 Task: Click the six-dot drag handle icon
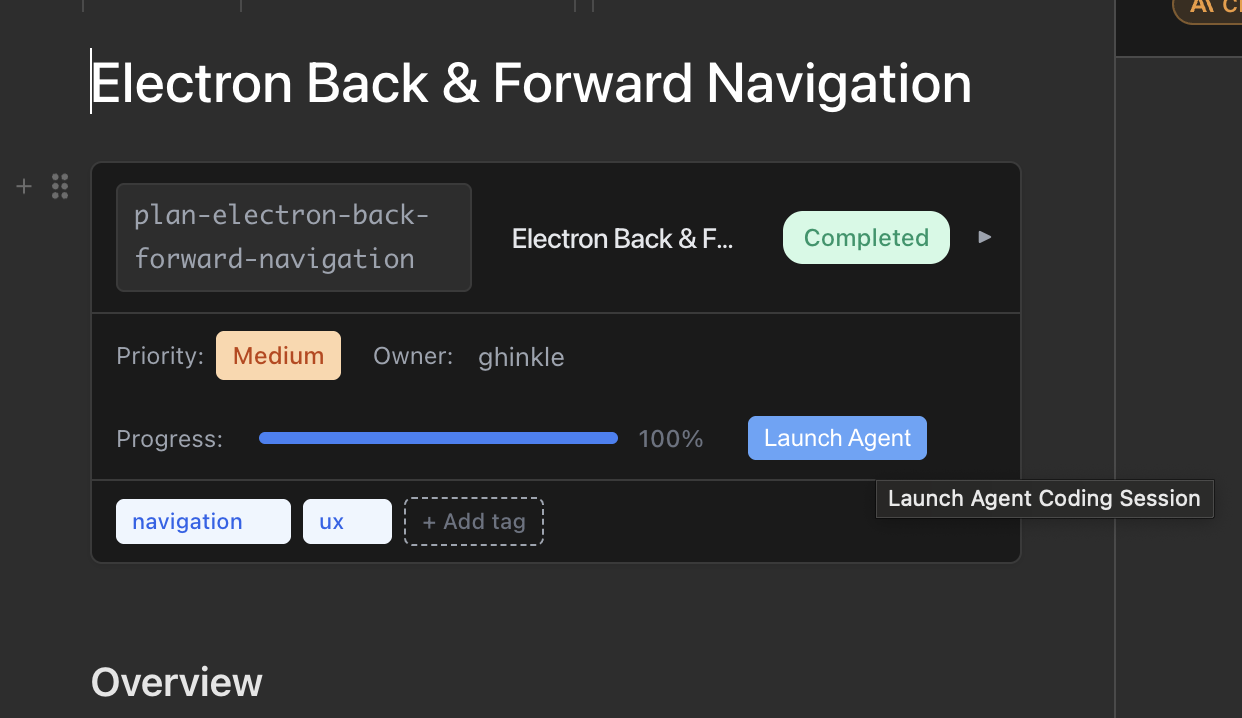pos(60,186)
